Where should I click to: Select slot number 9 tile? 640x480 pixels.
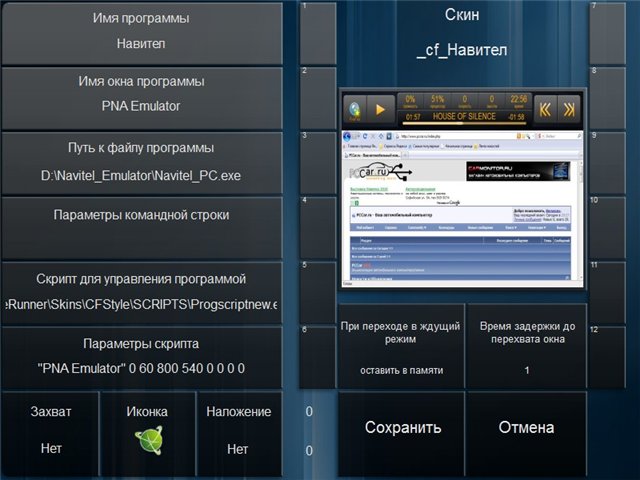tap(607, 162)
